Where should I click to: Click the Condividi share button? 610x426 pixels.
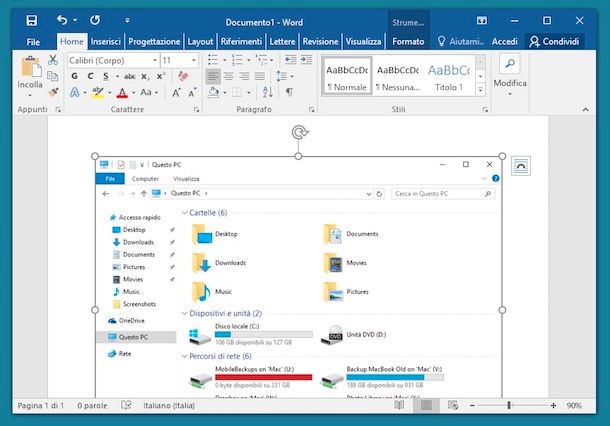click(554, 42)
